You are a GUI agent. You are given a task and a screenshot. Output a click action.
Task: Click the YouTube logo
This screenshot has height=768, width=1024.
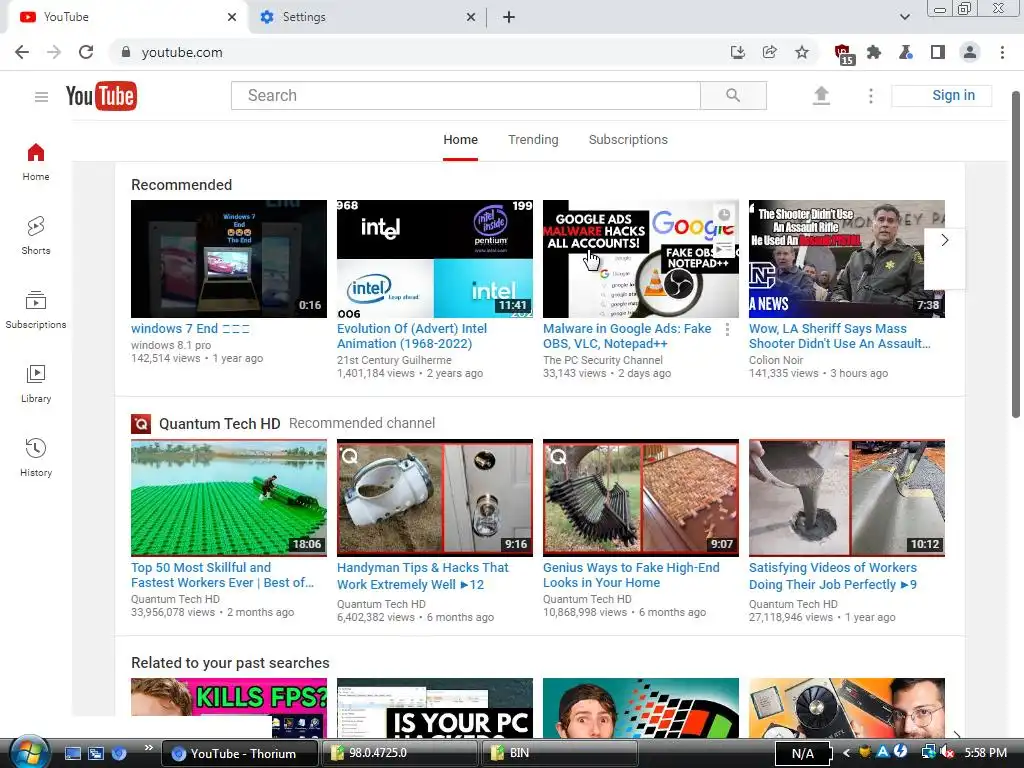tap(101, 96)
